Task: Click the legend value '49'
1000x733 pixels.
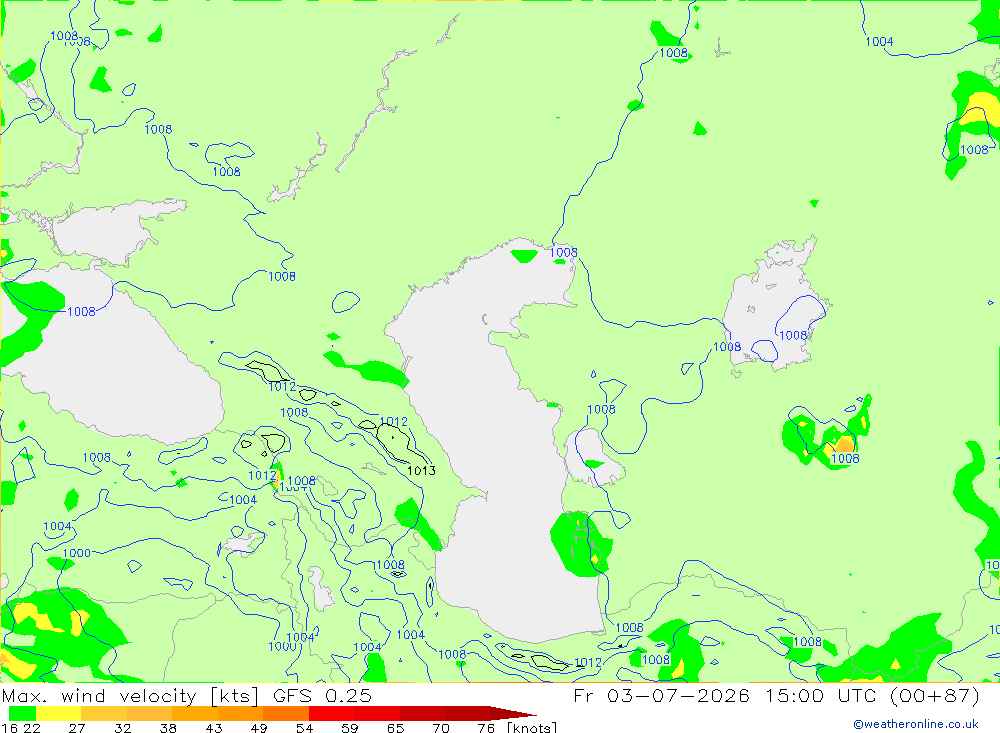Action: [x=259, y=728]
